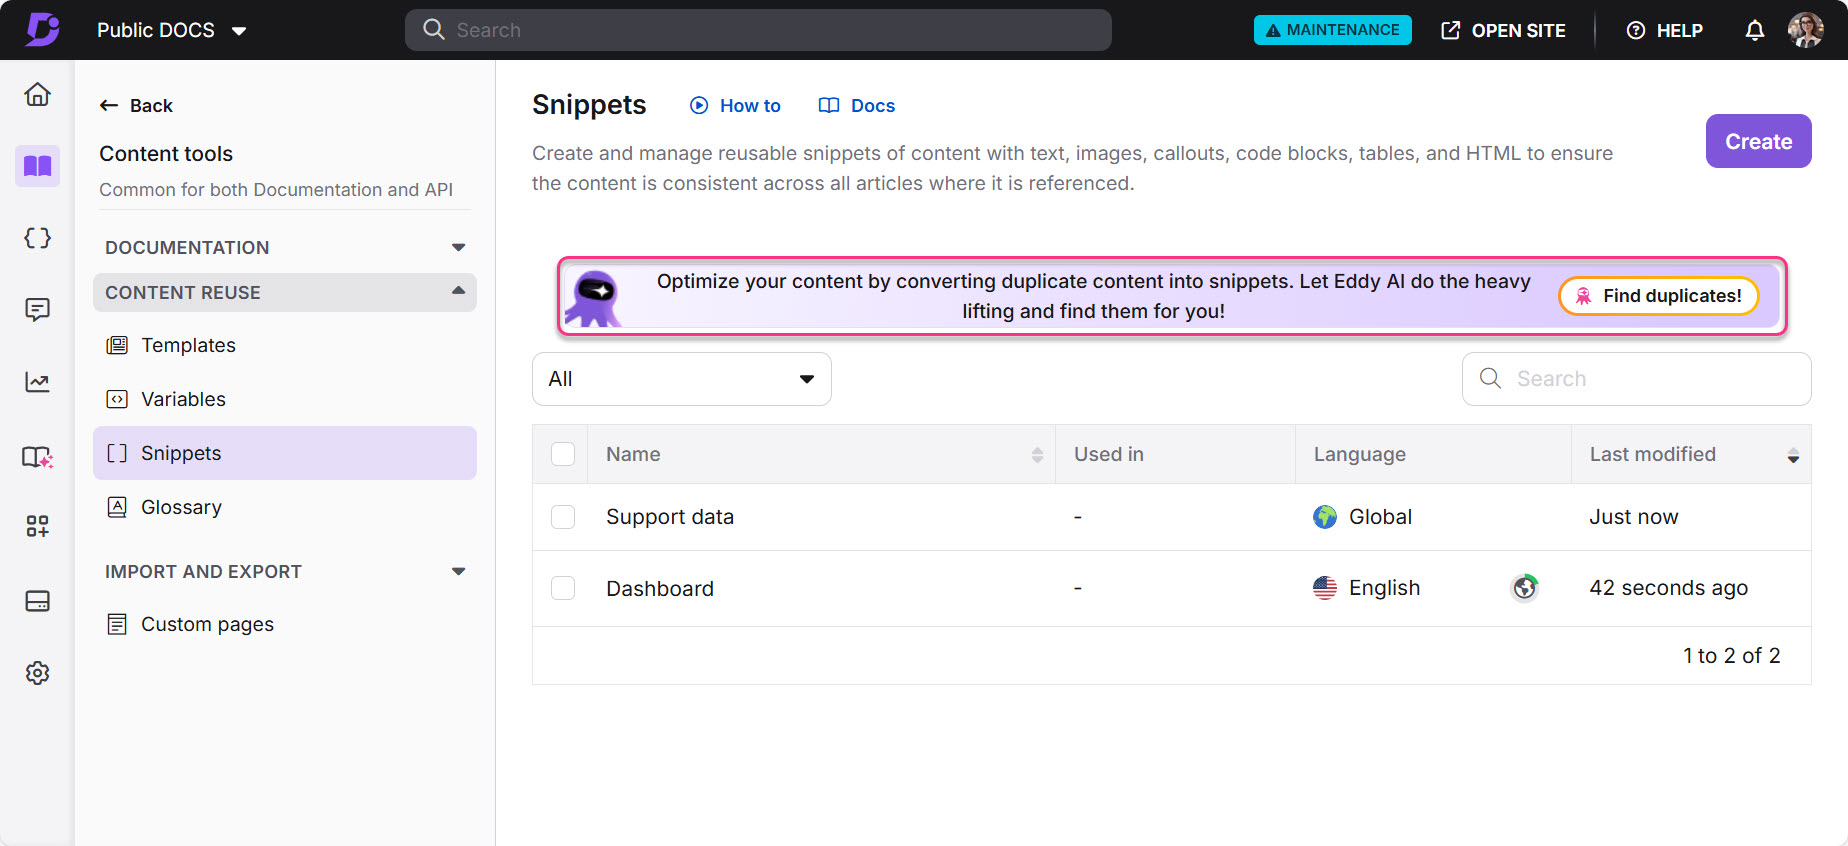Image resolution: width=1848 pixels, height=846 pixels.
Task: Focus the snippets Search field
Action: [1636, 379]
